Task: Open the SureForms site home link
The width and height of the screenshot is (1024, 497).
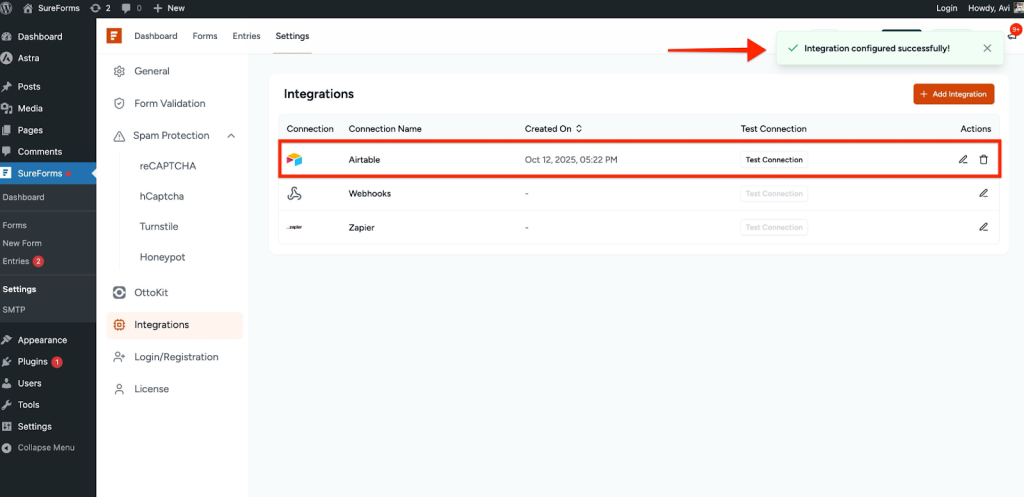Action: coord(52,8)
